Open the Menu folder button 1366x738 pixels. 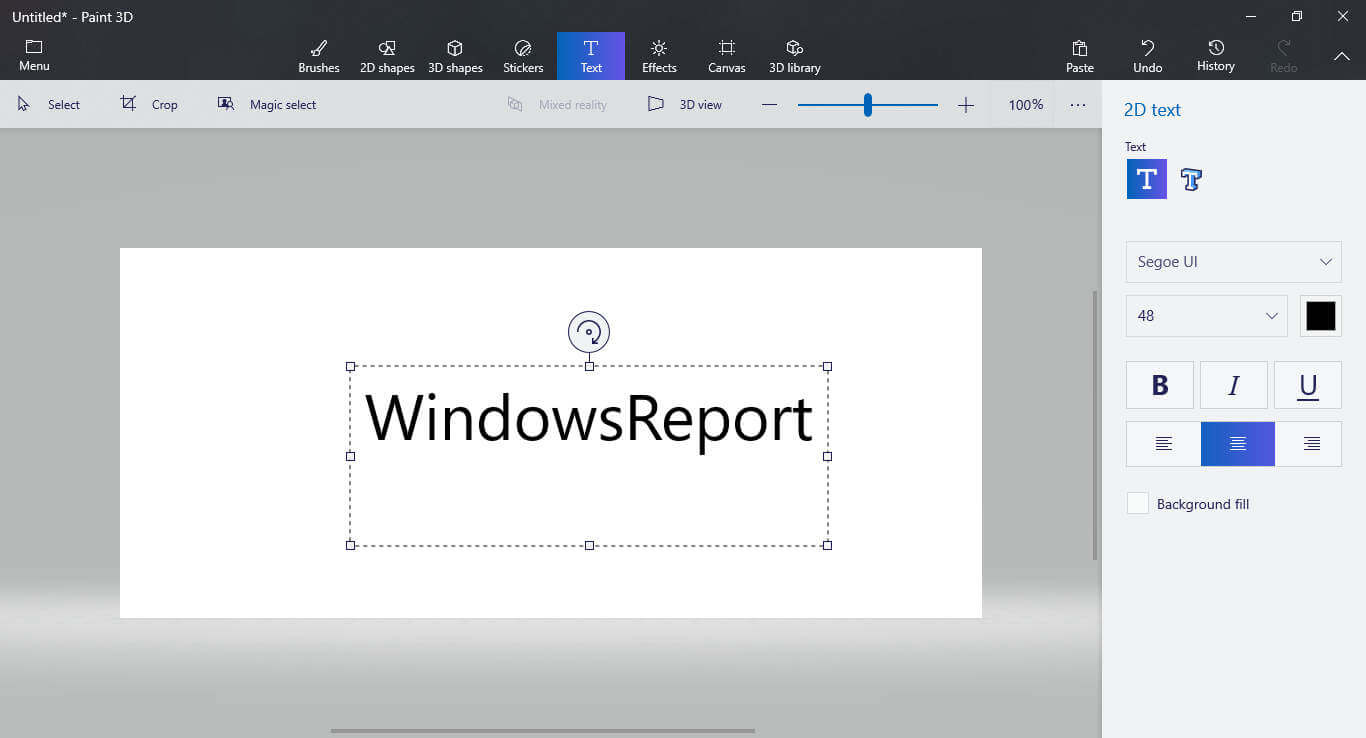[34, 56]
